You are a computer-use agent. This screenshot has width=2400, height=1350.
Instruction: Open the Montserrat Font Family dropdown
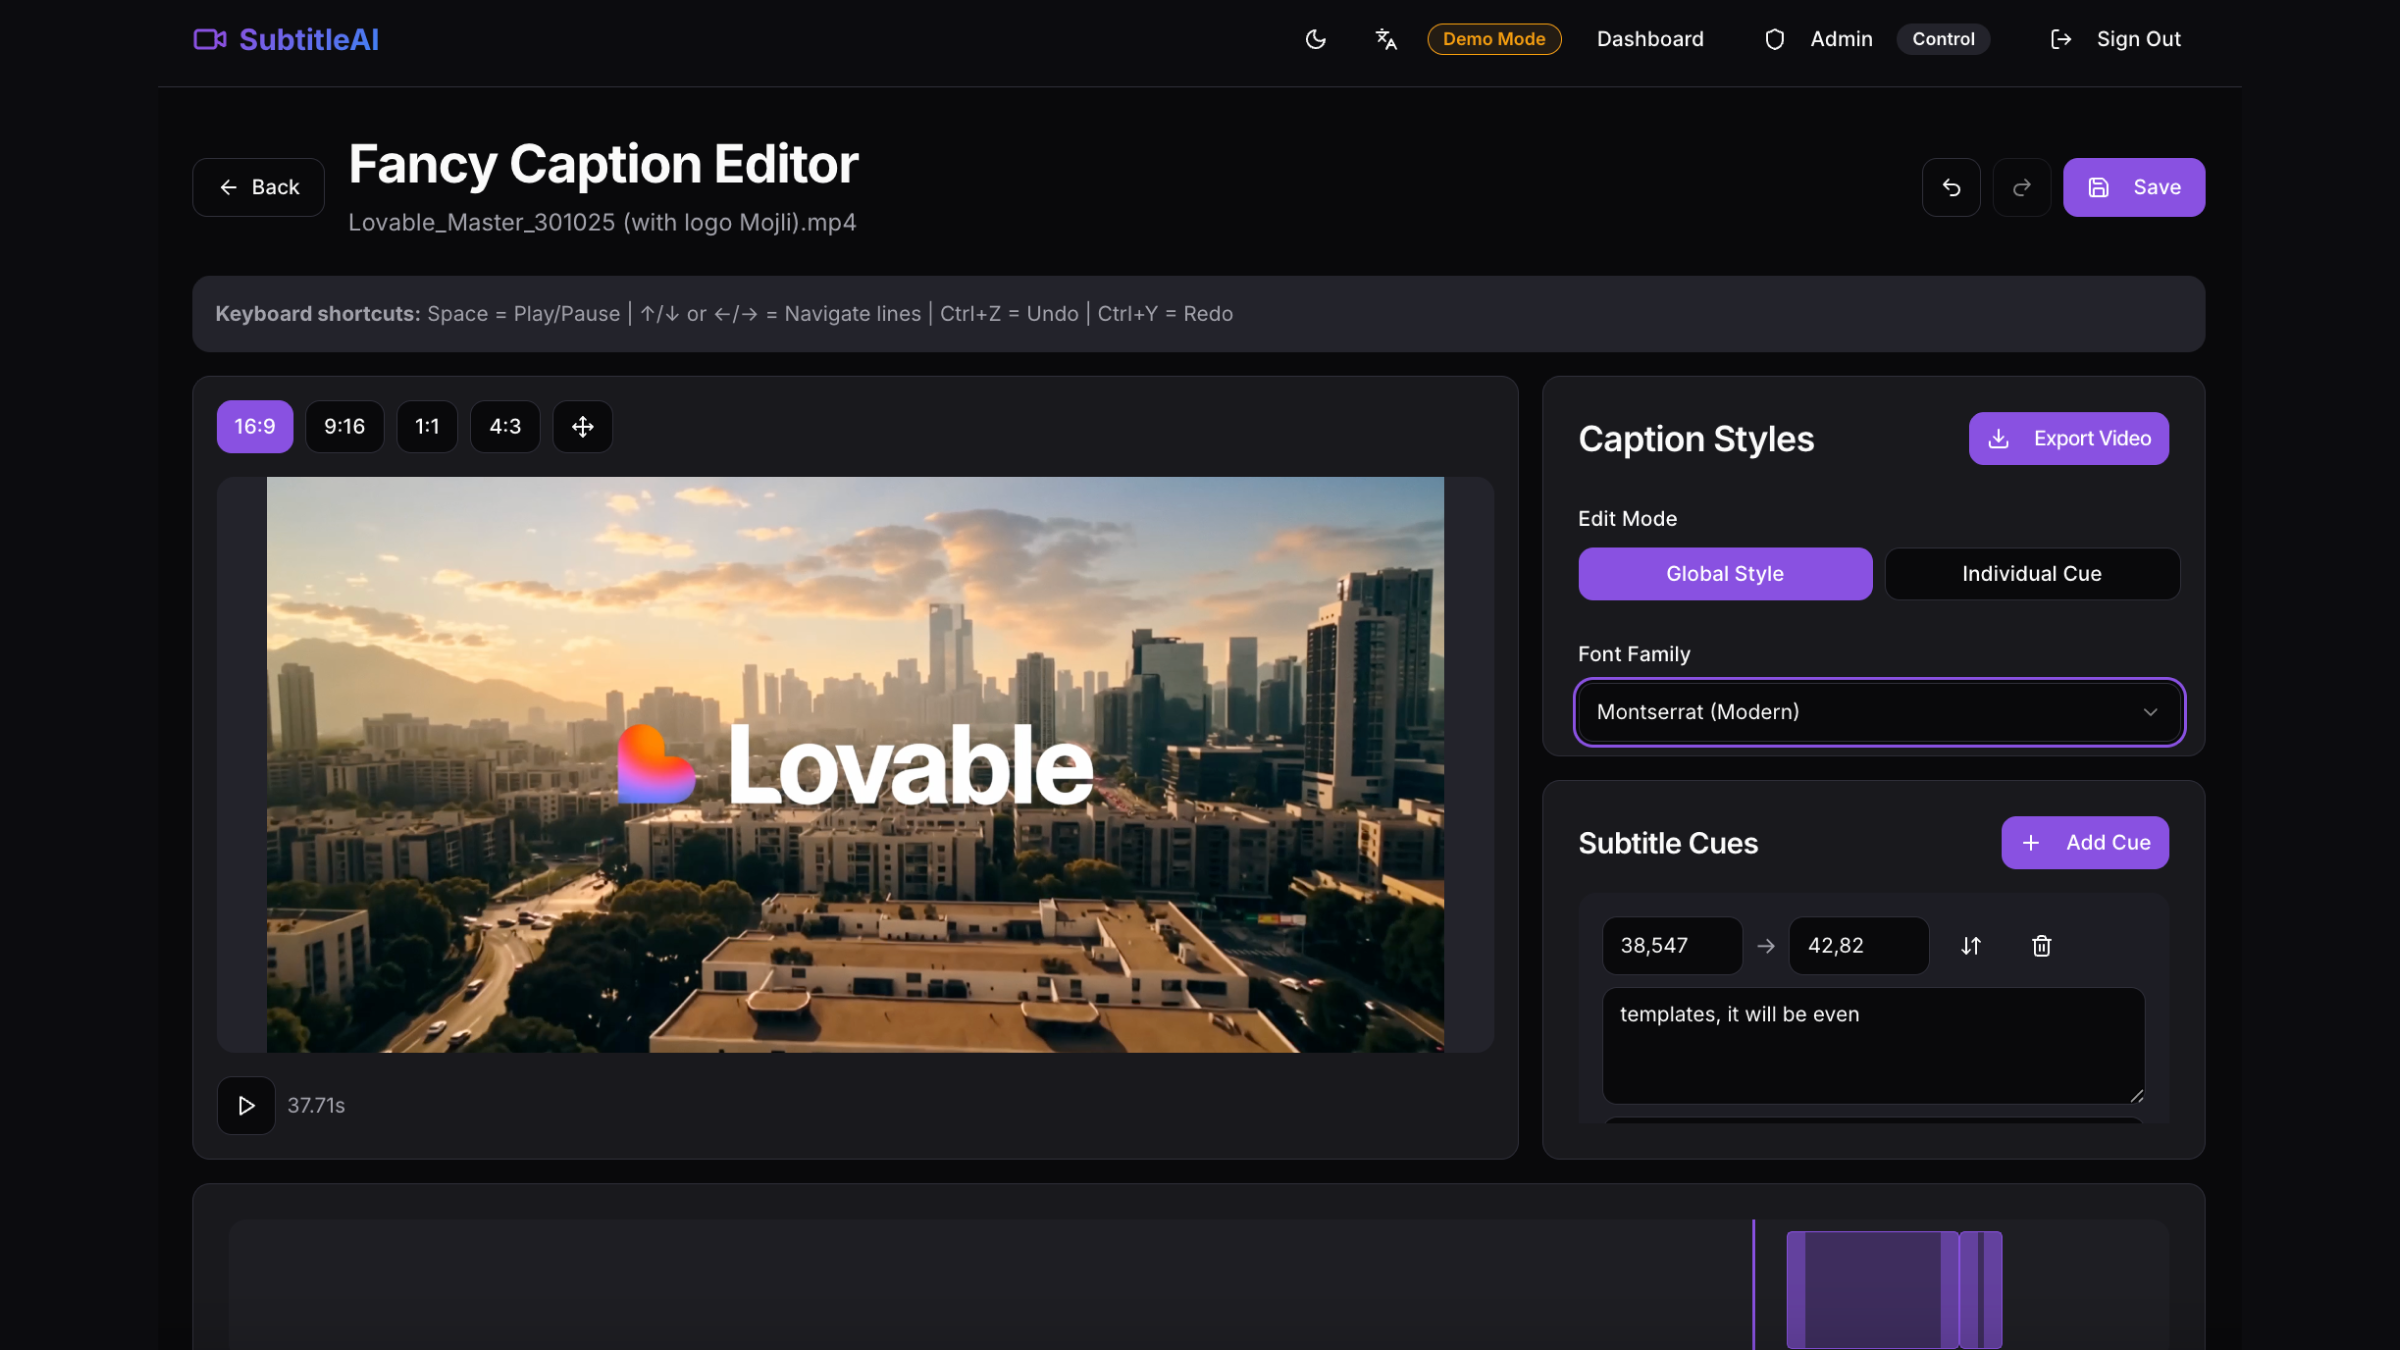pos(1878,712)
